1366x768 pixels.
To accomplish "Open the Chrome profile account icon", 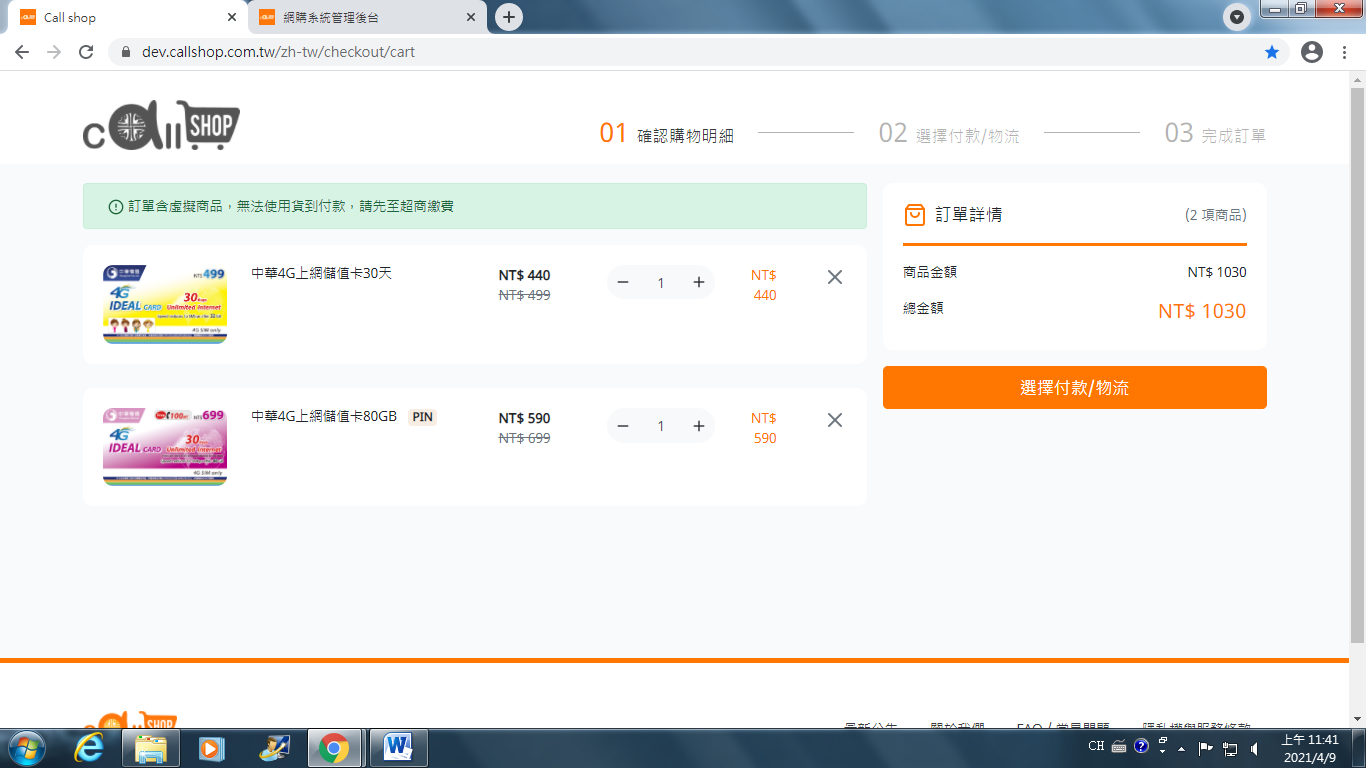I will pyautogui.click(x=1312, y=52).
